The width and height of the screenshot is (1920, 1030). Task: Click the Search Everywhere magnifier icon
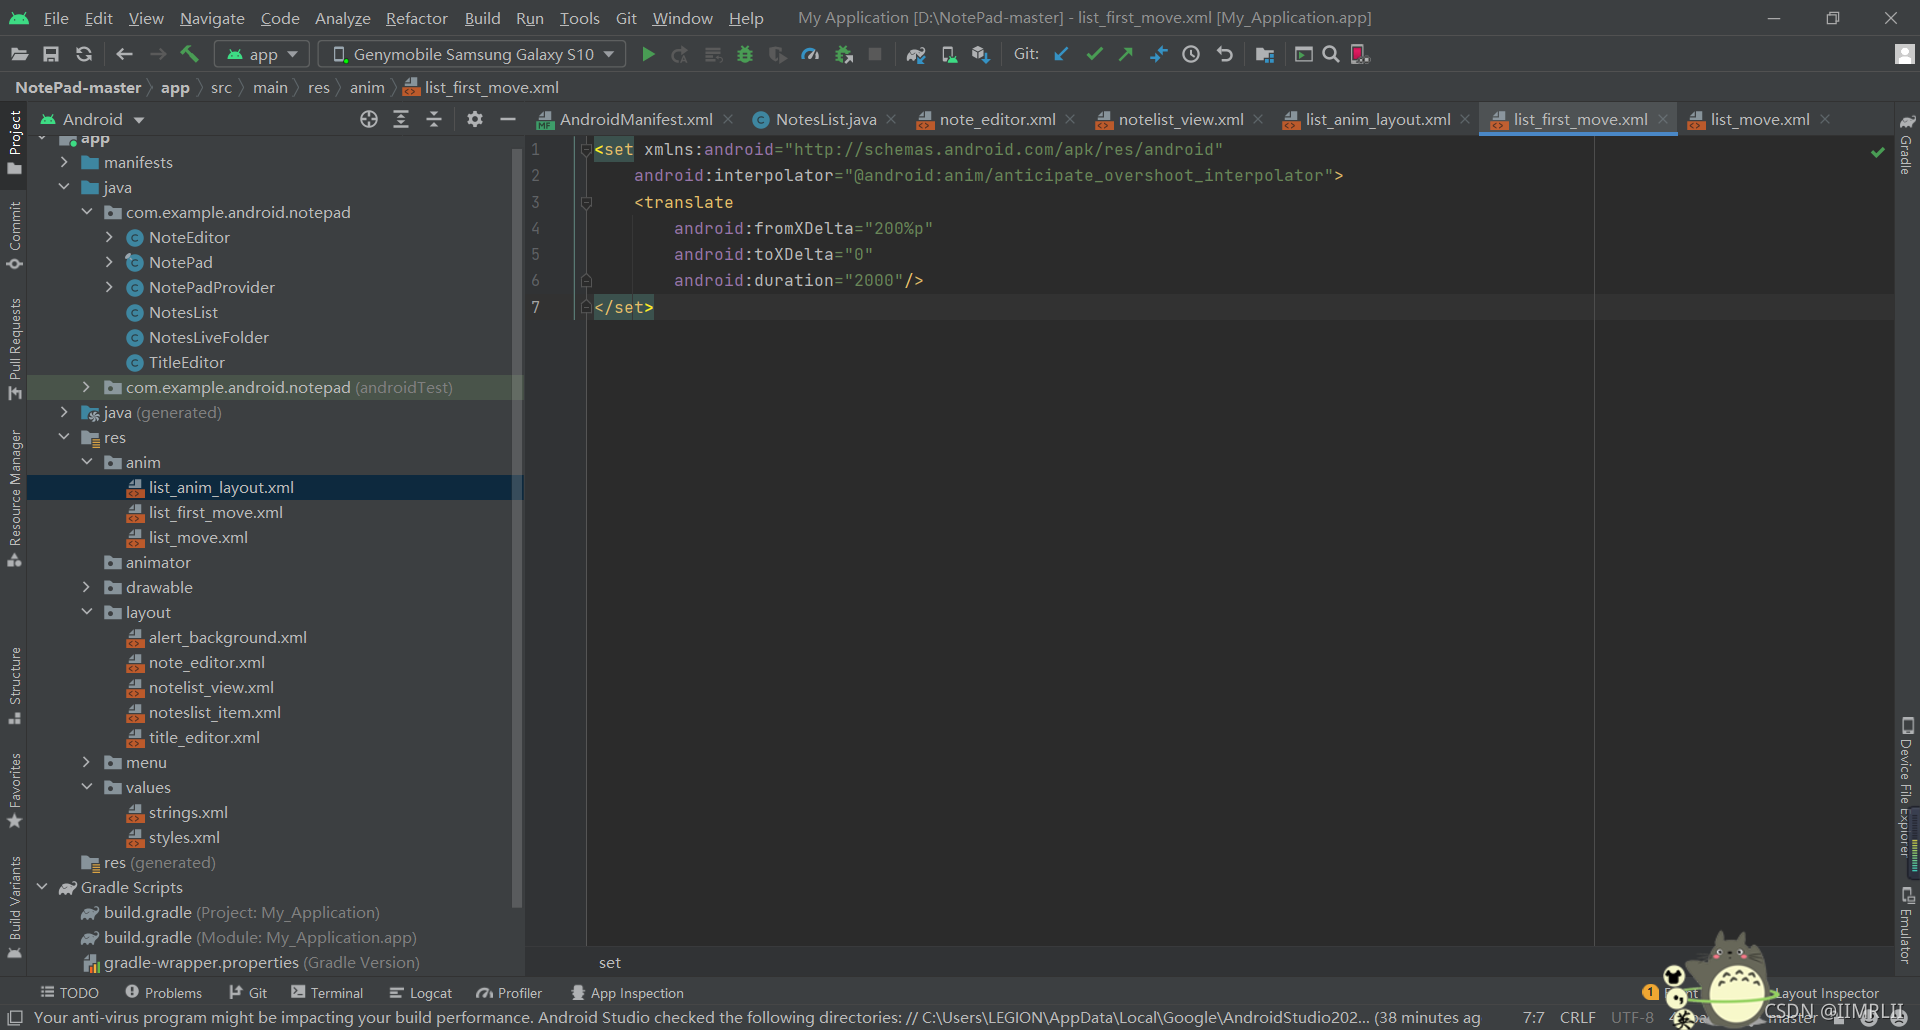tap(1331, 54)
